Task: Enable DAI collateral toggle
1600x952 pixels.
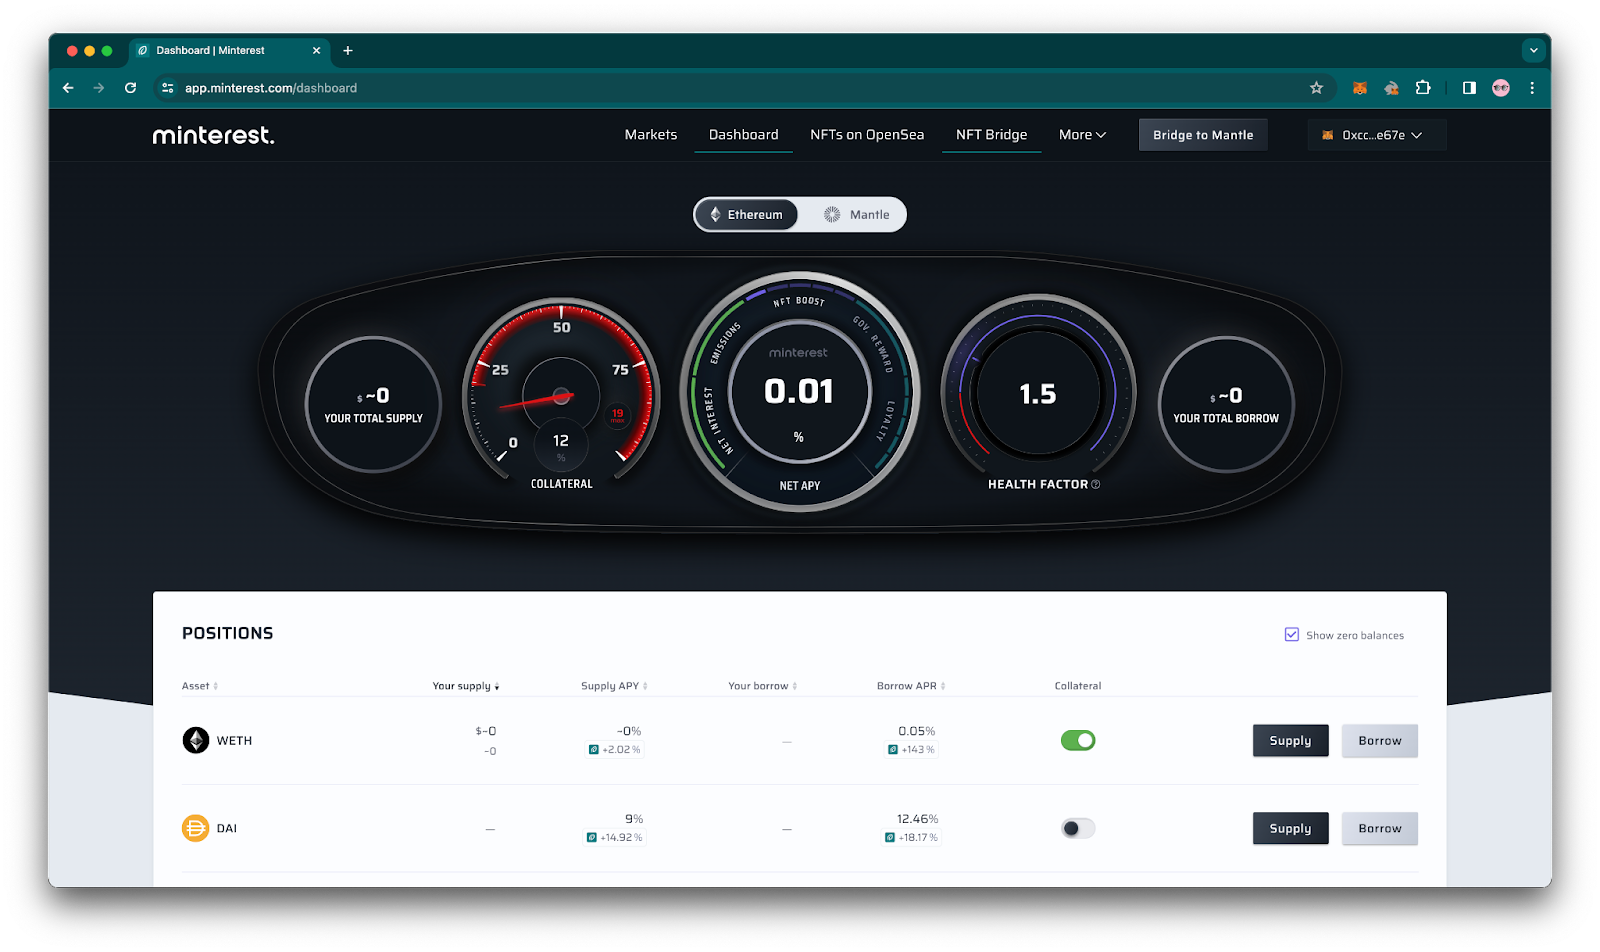Action: coord(1077,828)
